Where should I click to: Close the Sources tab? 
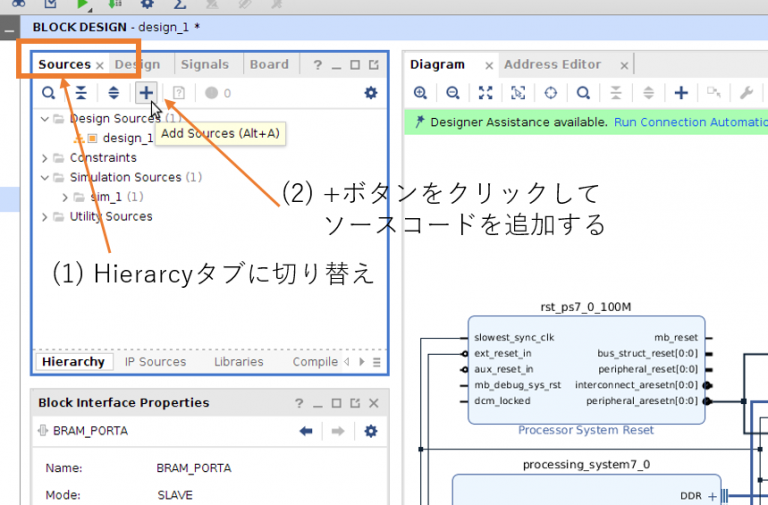click(x=100, y=66)
